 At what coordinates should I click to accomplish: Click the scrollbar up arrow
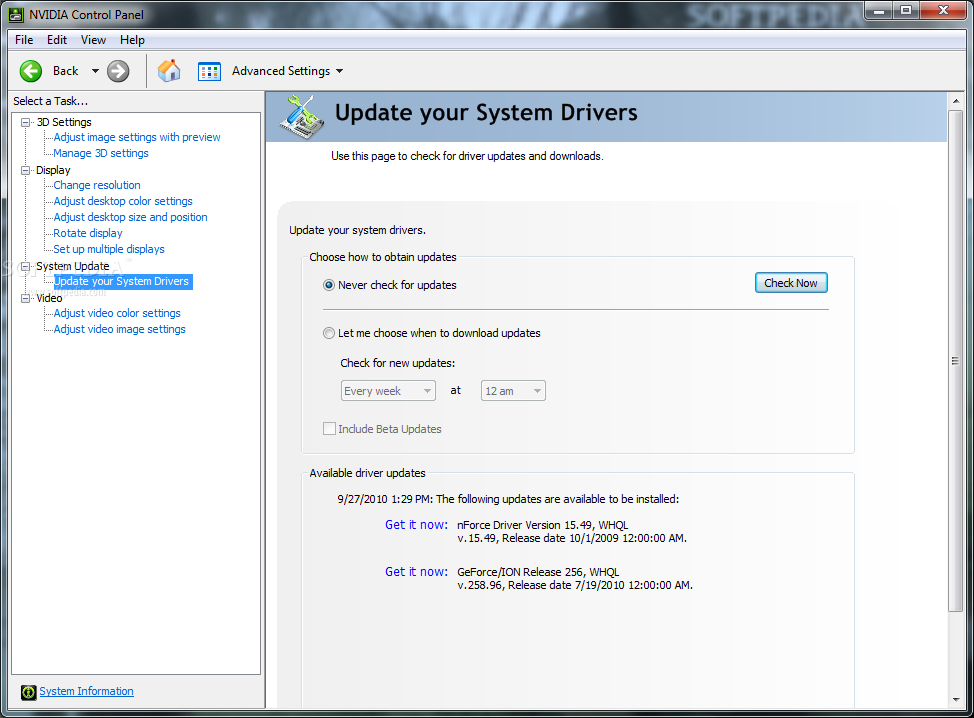coord(956,101)
